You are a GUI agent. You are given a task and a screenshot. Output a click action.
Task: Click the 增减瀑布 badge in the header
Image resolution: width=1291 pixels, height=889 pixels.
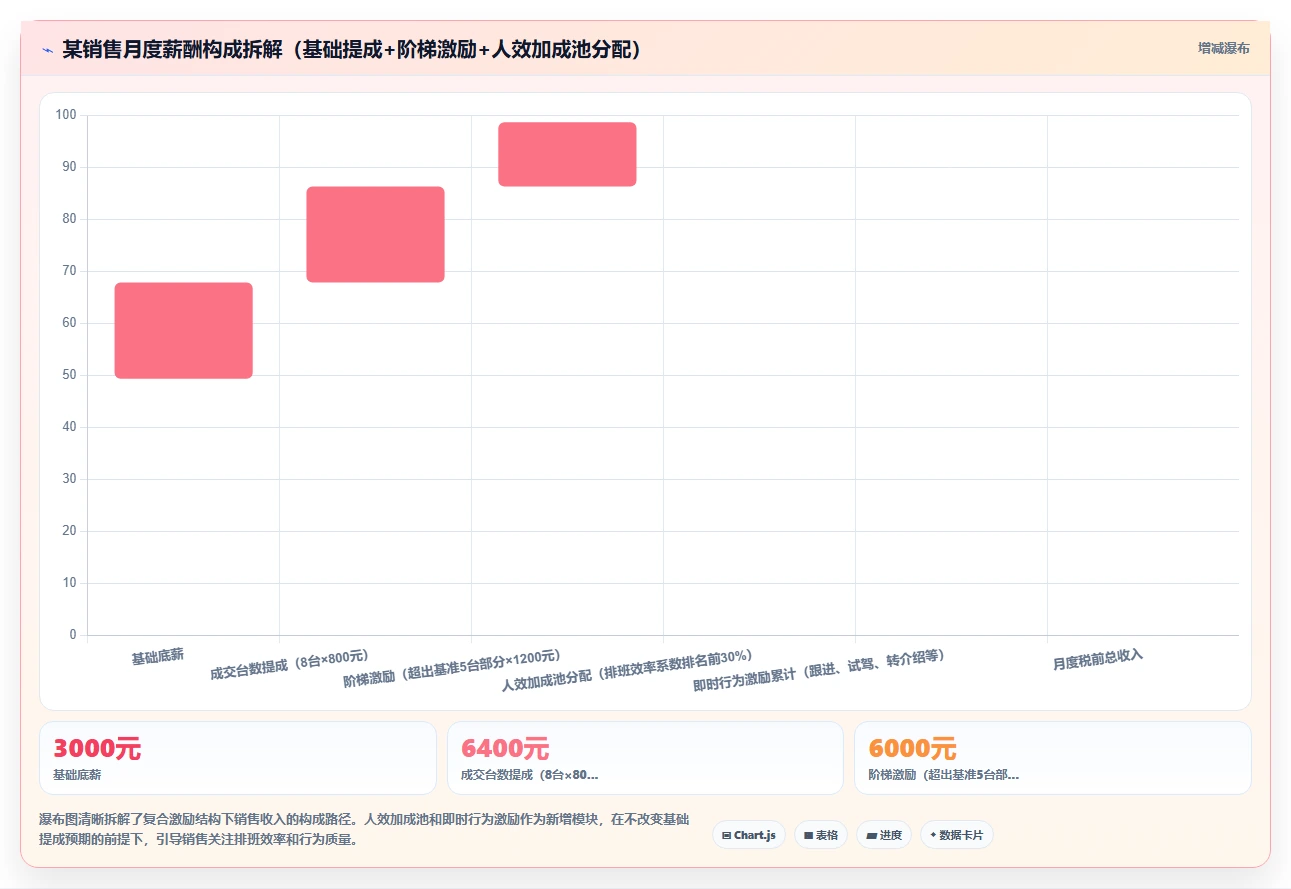(x=1224, y=48)
